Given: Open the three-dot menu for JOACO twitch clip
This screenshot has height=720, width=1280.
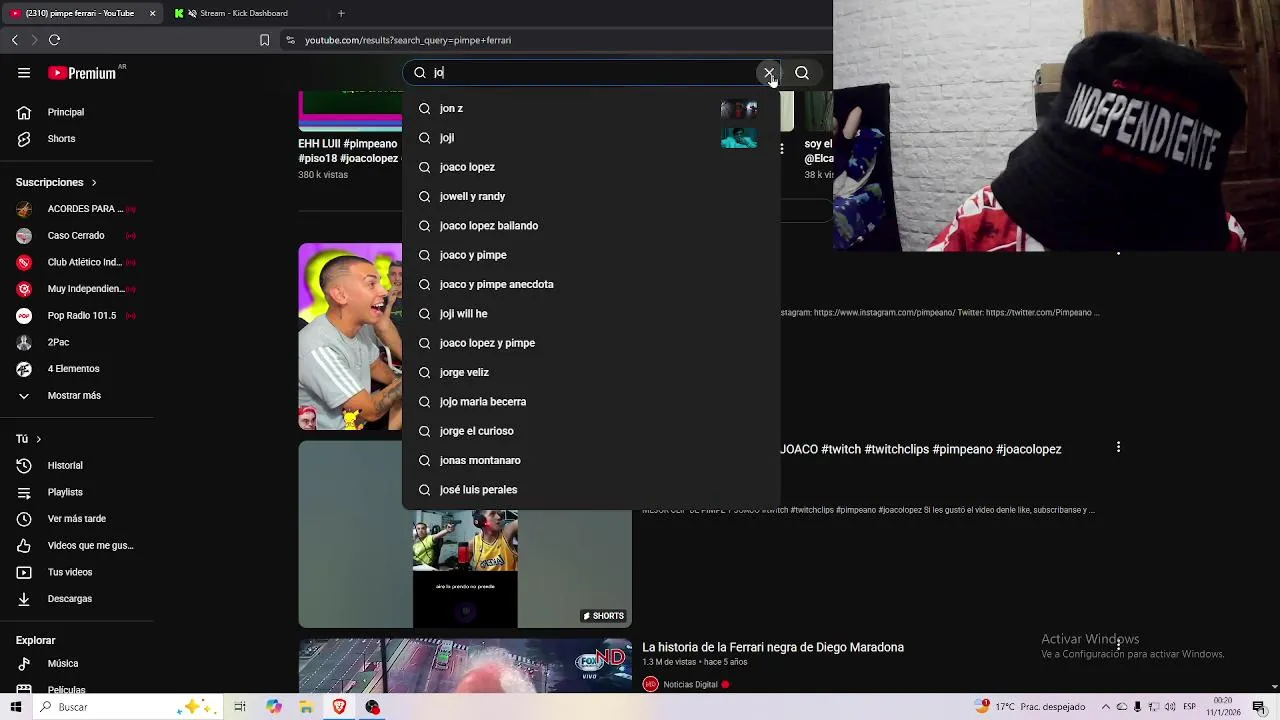Looking at the screenshot, I should (1118, 447).
